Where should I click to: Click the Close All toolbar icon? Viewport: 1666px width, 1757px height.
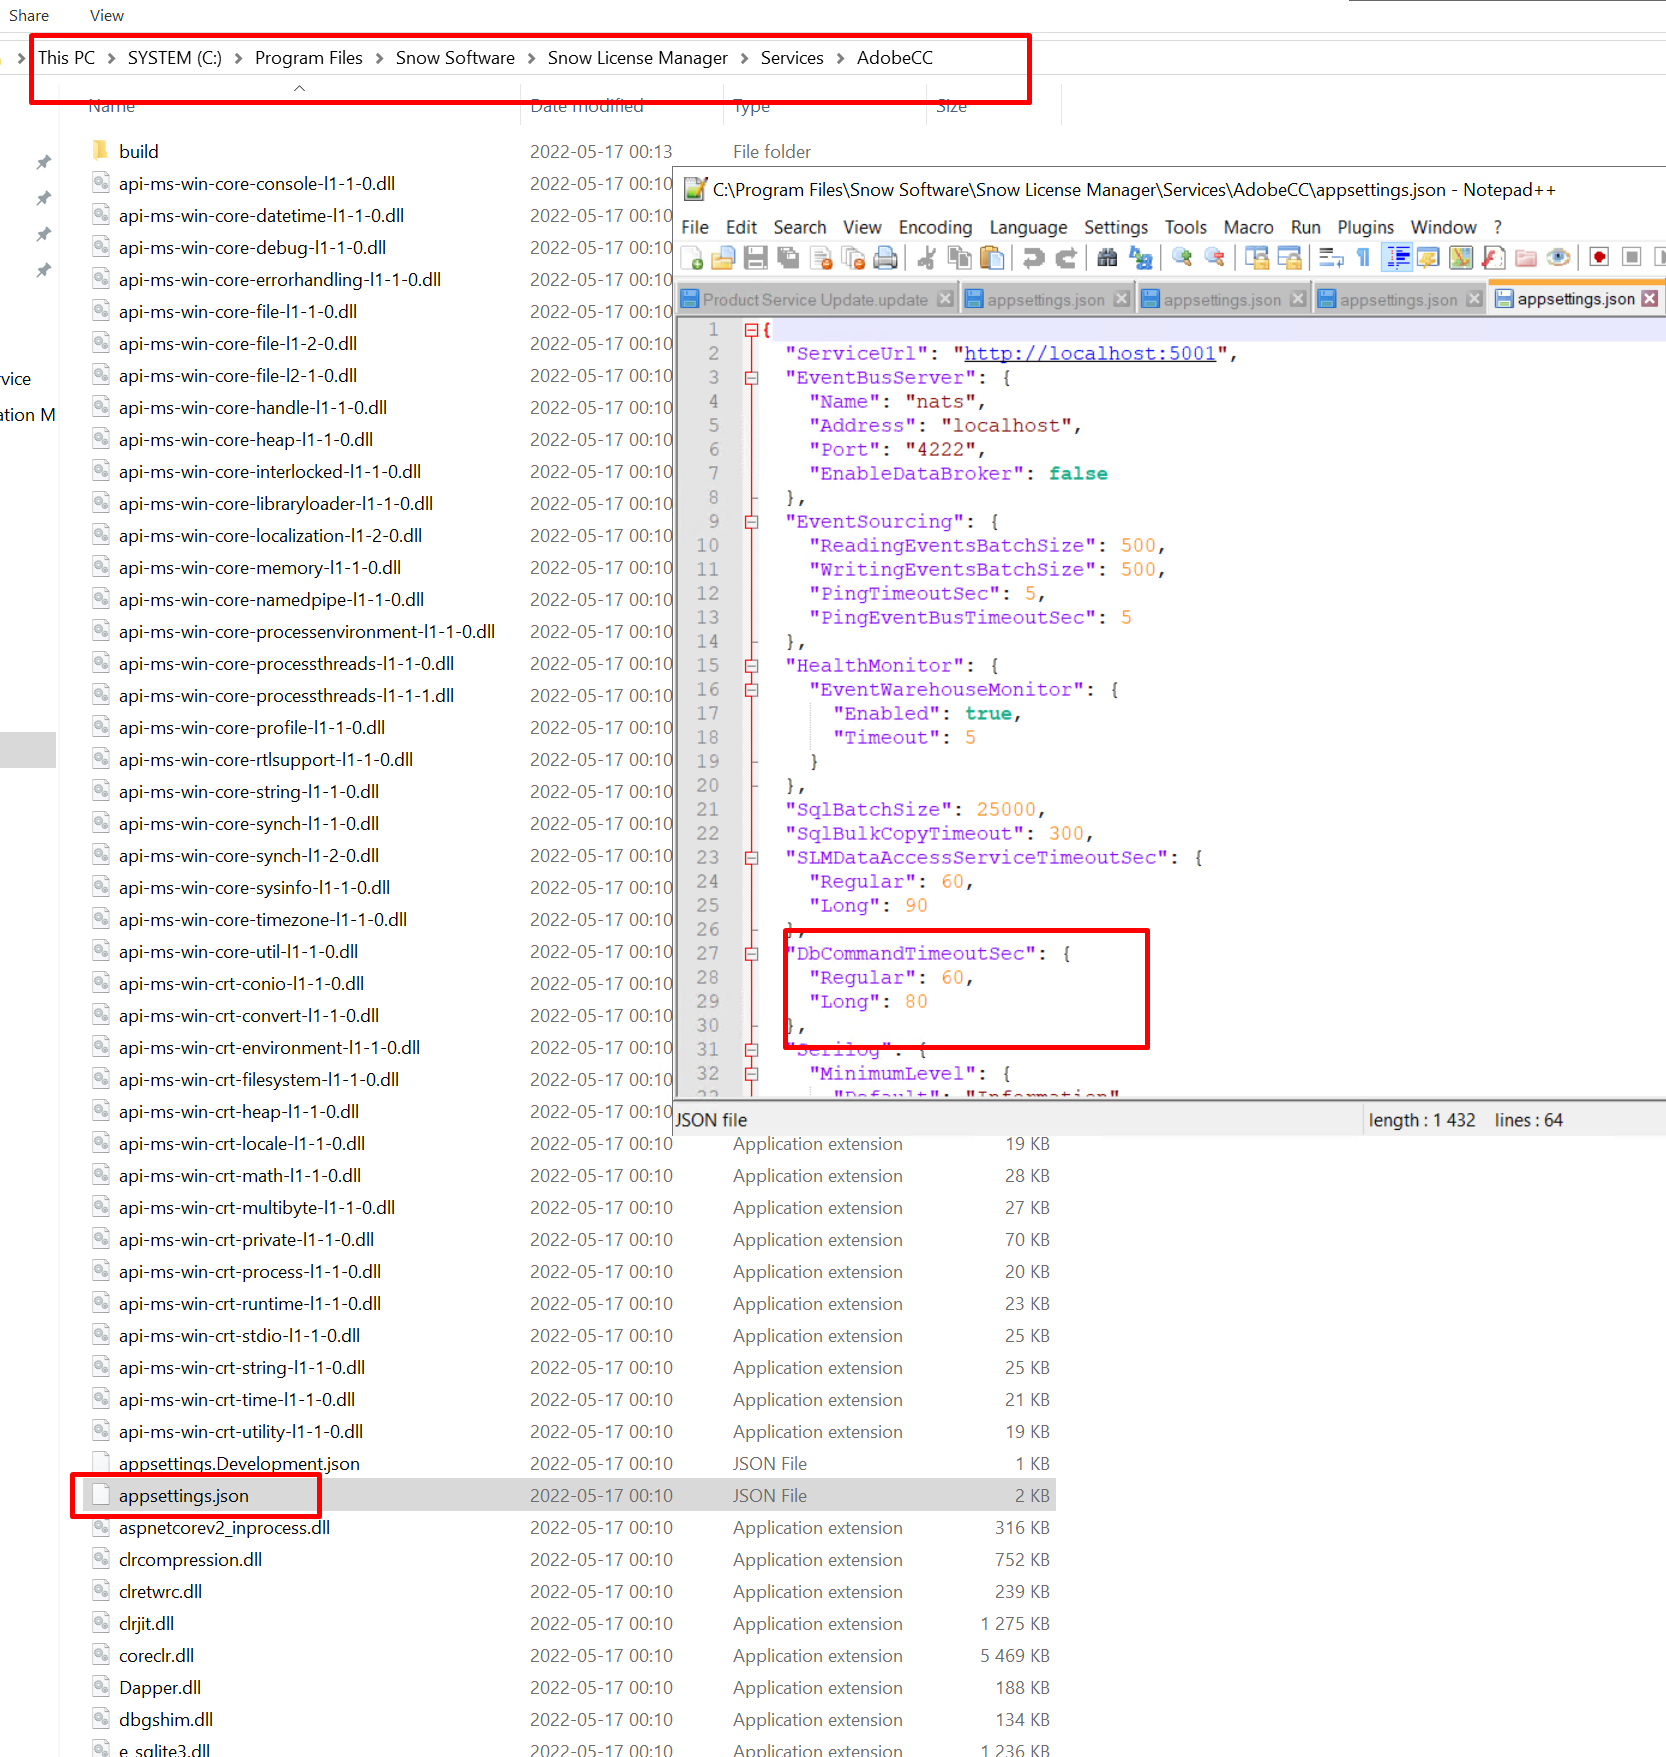coord(853,258)
